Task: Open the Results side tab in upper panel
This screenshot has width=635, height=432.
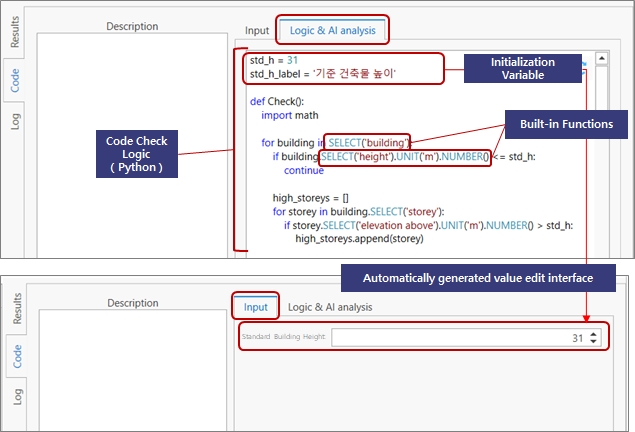Action: 15,32
